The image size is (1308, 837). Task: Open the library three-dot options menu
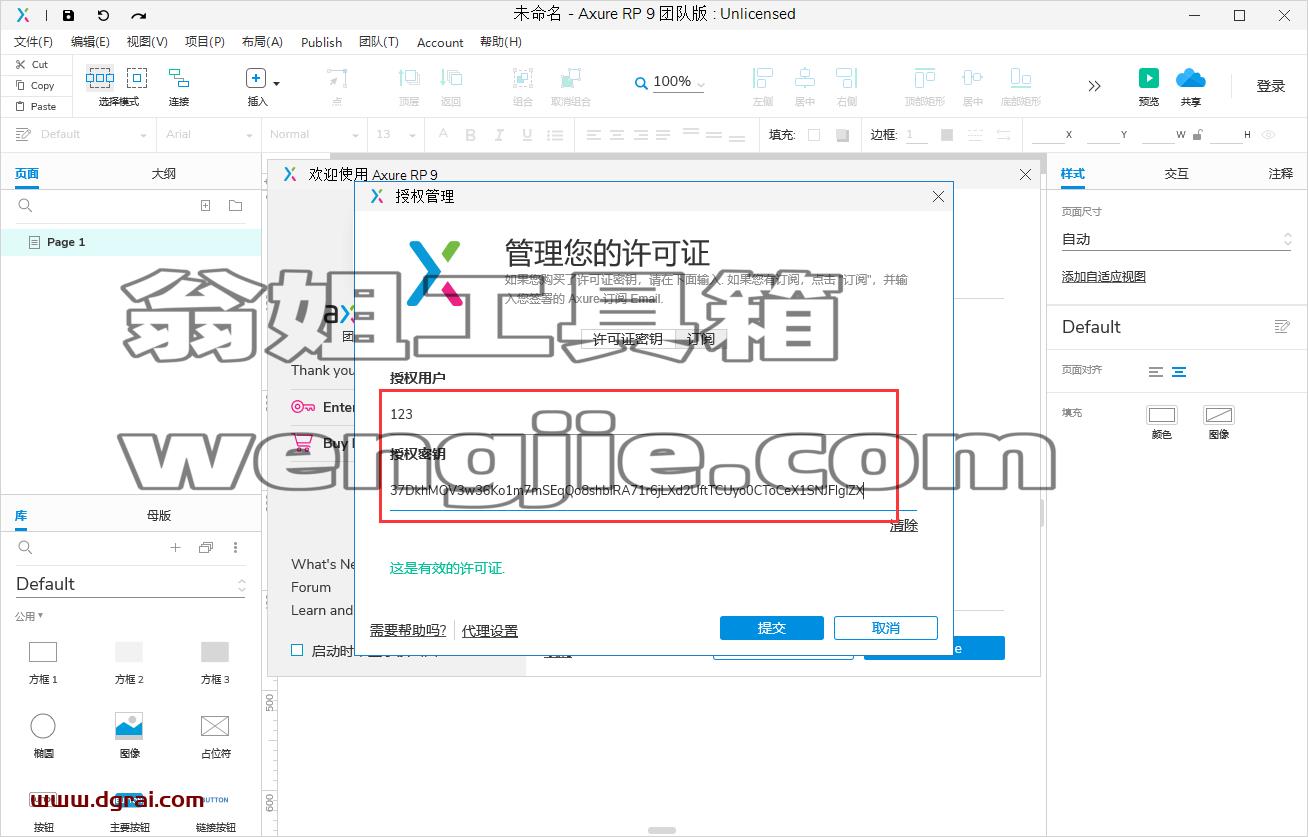pyautogui.click(x=236, y=548)
